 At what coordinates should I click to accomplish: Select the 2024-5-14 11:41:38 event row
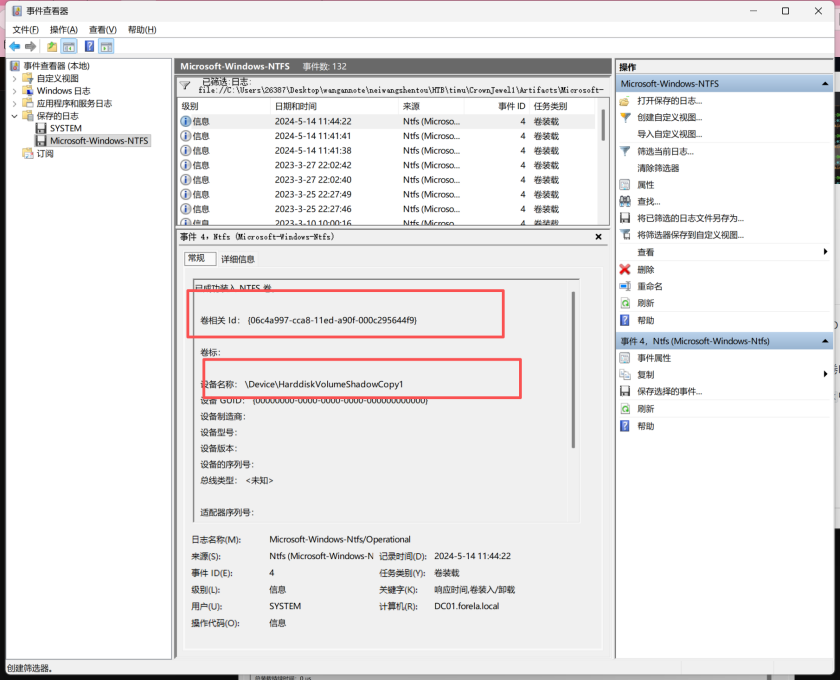[387, 151]
